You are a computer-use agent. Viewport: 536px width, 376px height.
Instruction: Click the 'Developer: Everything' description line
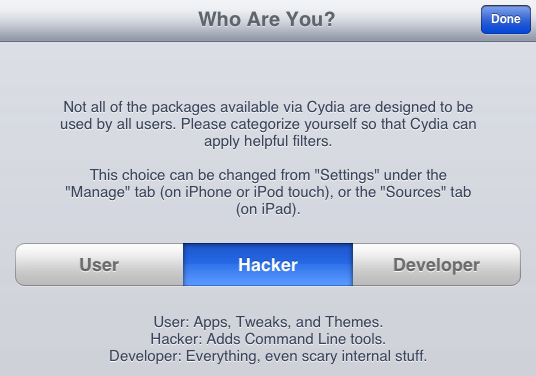(268, 356)
